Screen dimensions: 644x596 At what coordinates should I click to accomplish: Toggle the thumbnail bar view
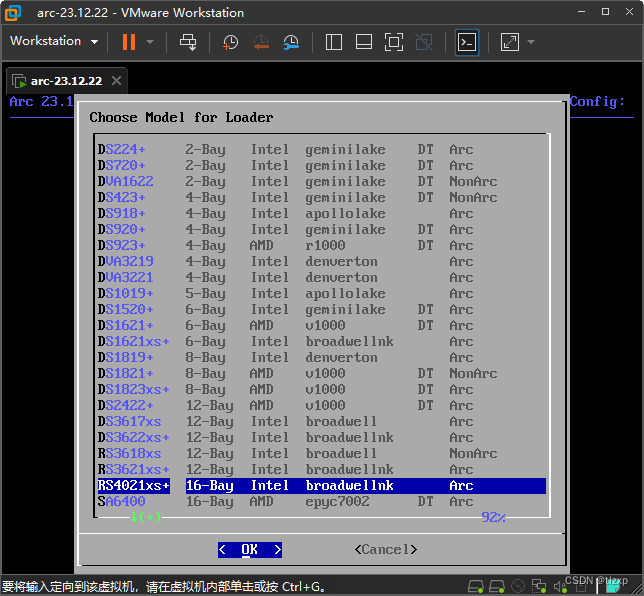click(364, 42)
